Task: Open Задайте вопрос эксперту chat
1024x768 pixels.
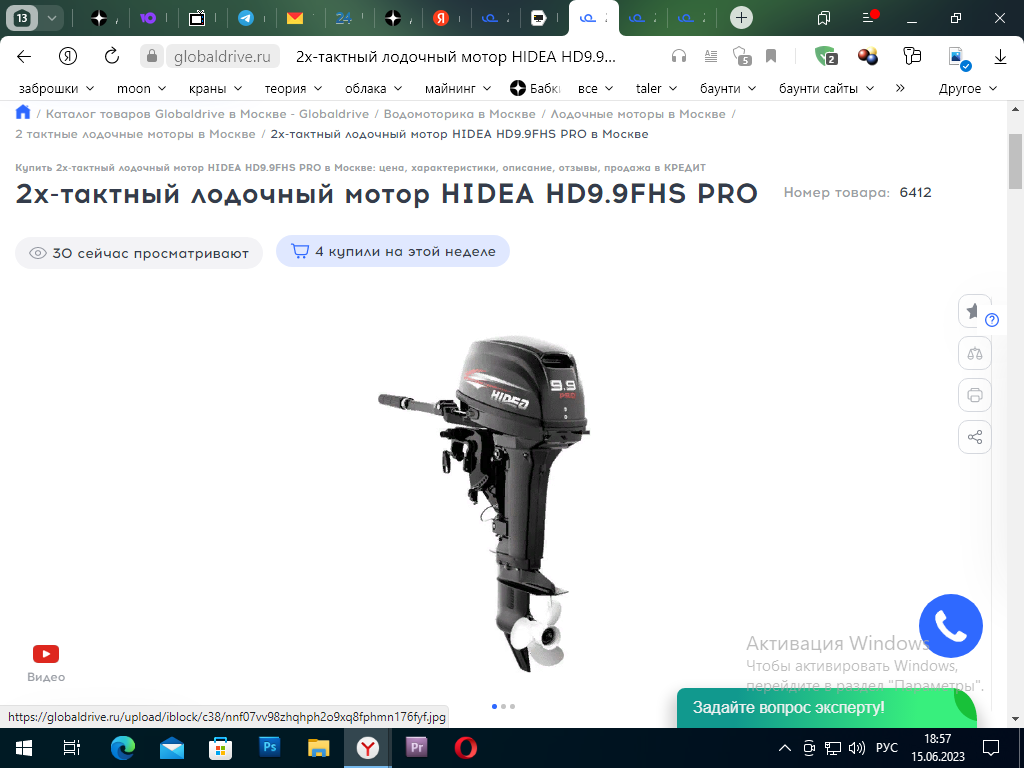Action: (x=826, y=707)
